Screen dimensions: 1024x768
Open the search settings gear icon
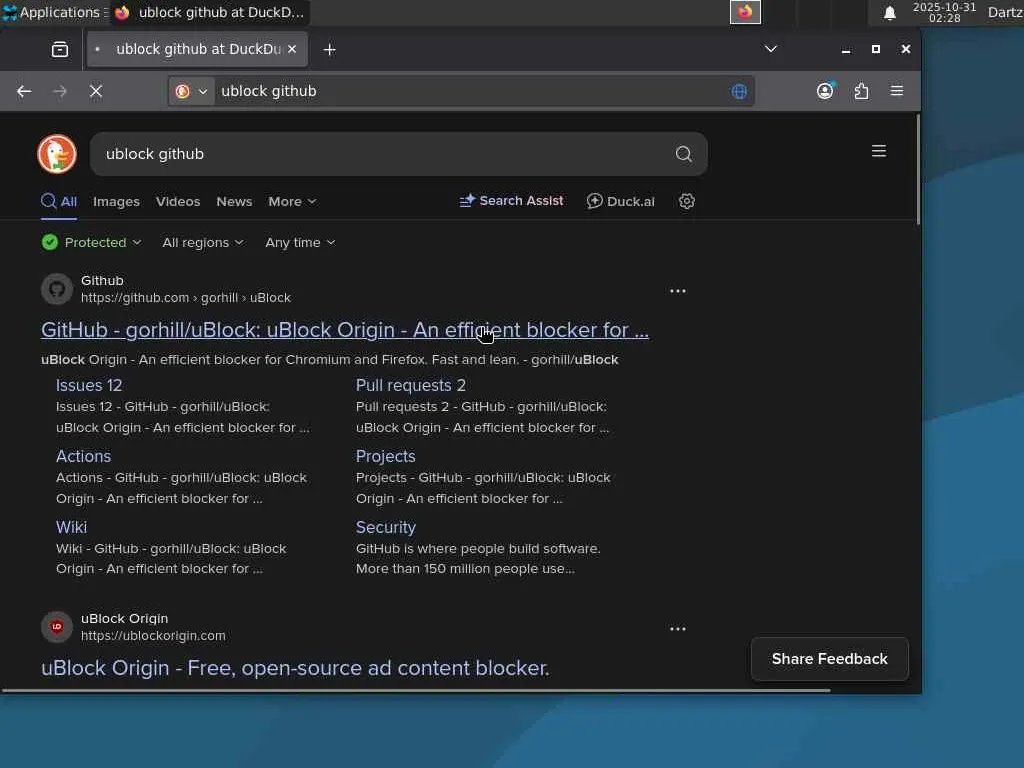click(x=686, y=201)
